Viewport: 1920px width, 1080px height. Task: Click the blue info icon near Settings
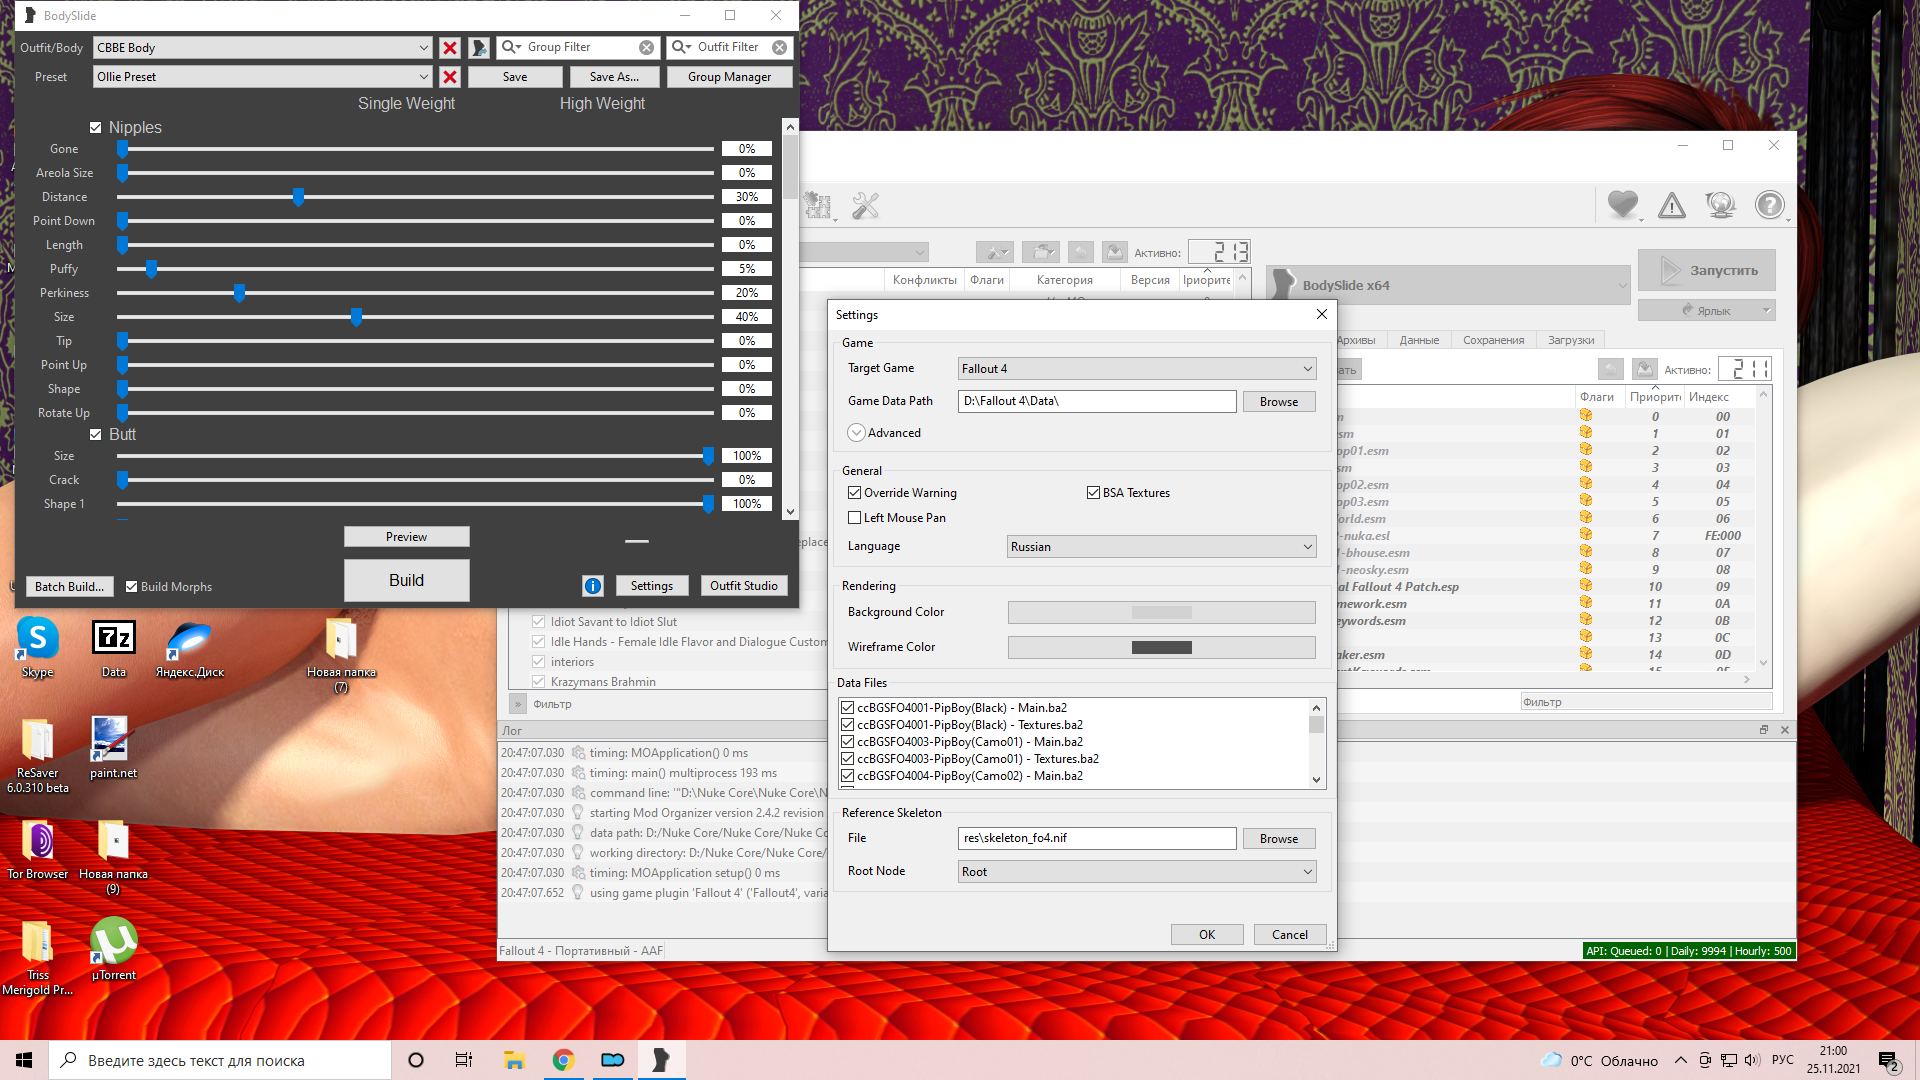[x=592, y=586]
